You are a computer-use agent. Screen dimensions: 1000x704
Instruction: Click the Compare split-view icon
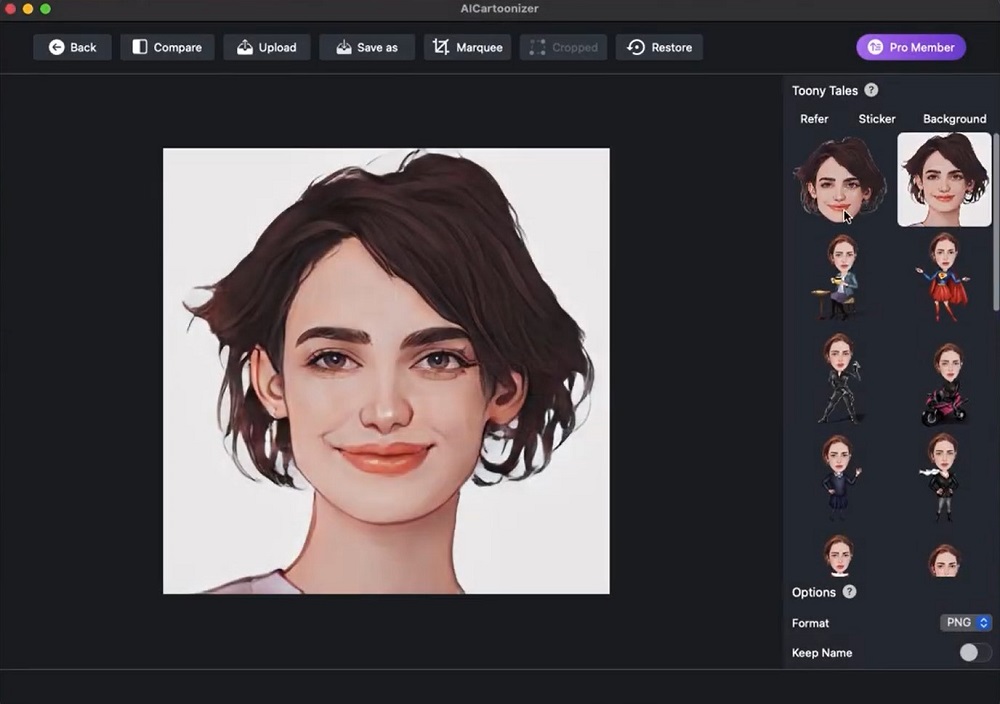[x=138, y=46]
